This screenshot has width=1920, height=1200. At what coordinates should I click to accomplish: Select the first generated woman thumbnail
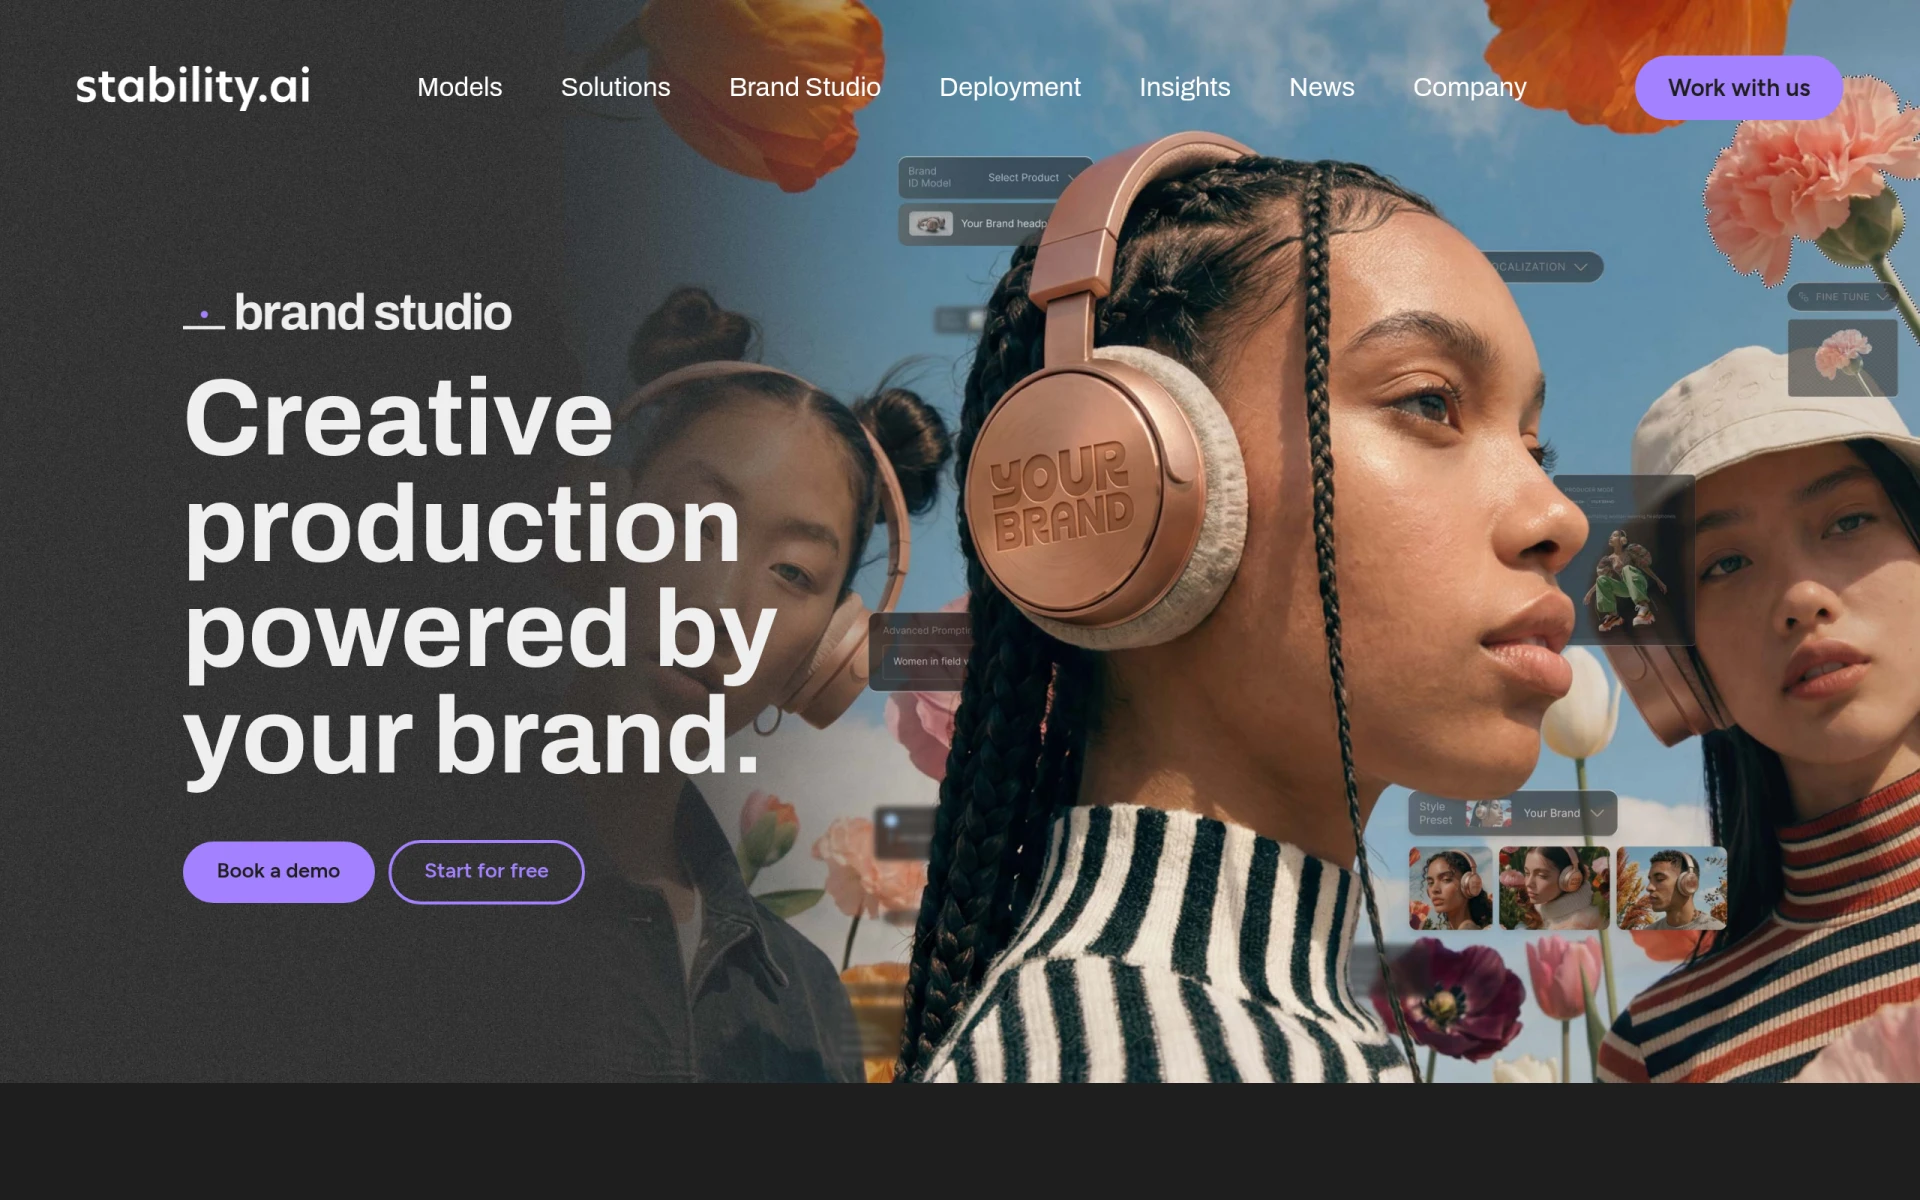tap(1450, 888)
